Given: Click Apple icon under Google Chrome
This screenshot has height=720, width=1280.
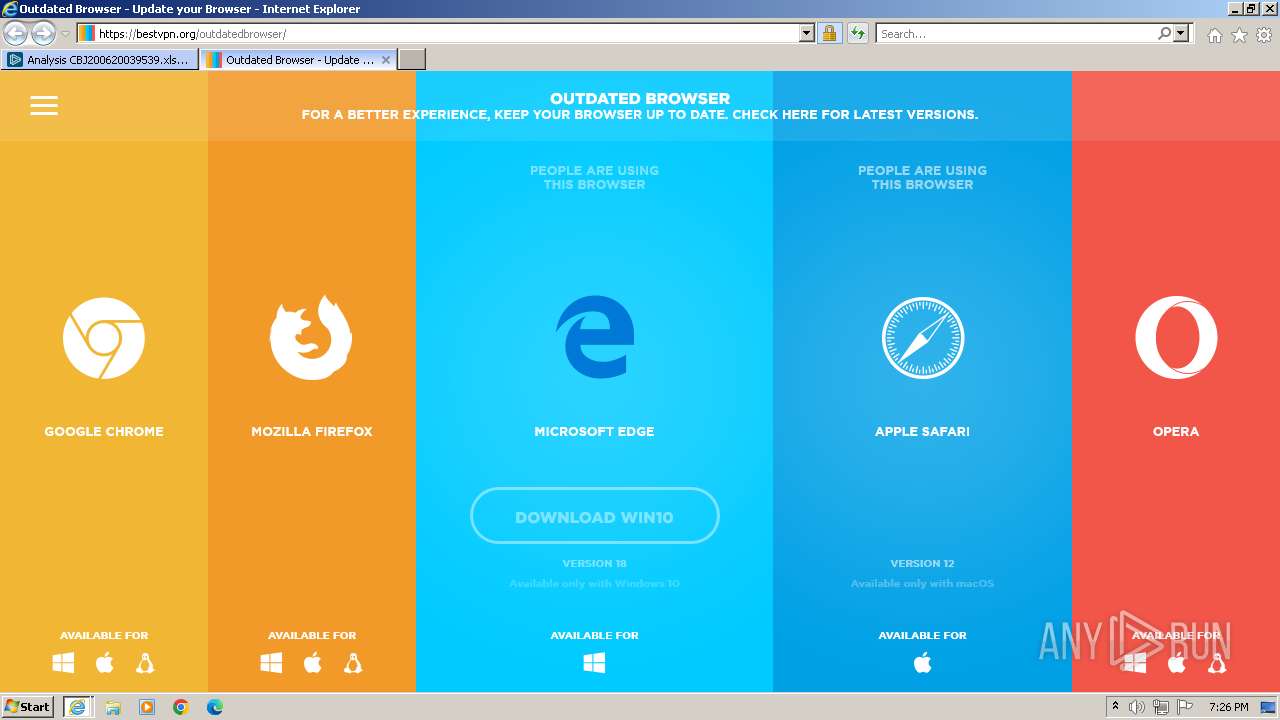Looking at the screenshot, I should coord(104,663).
